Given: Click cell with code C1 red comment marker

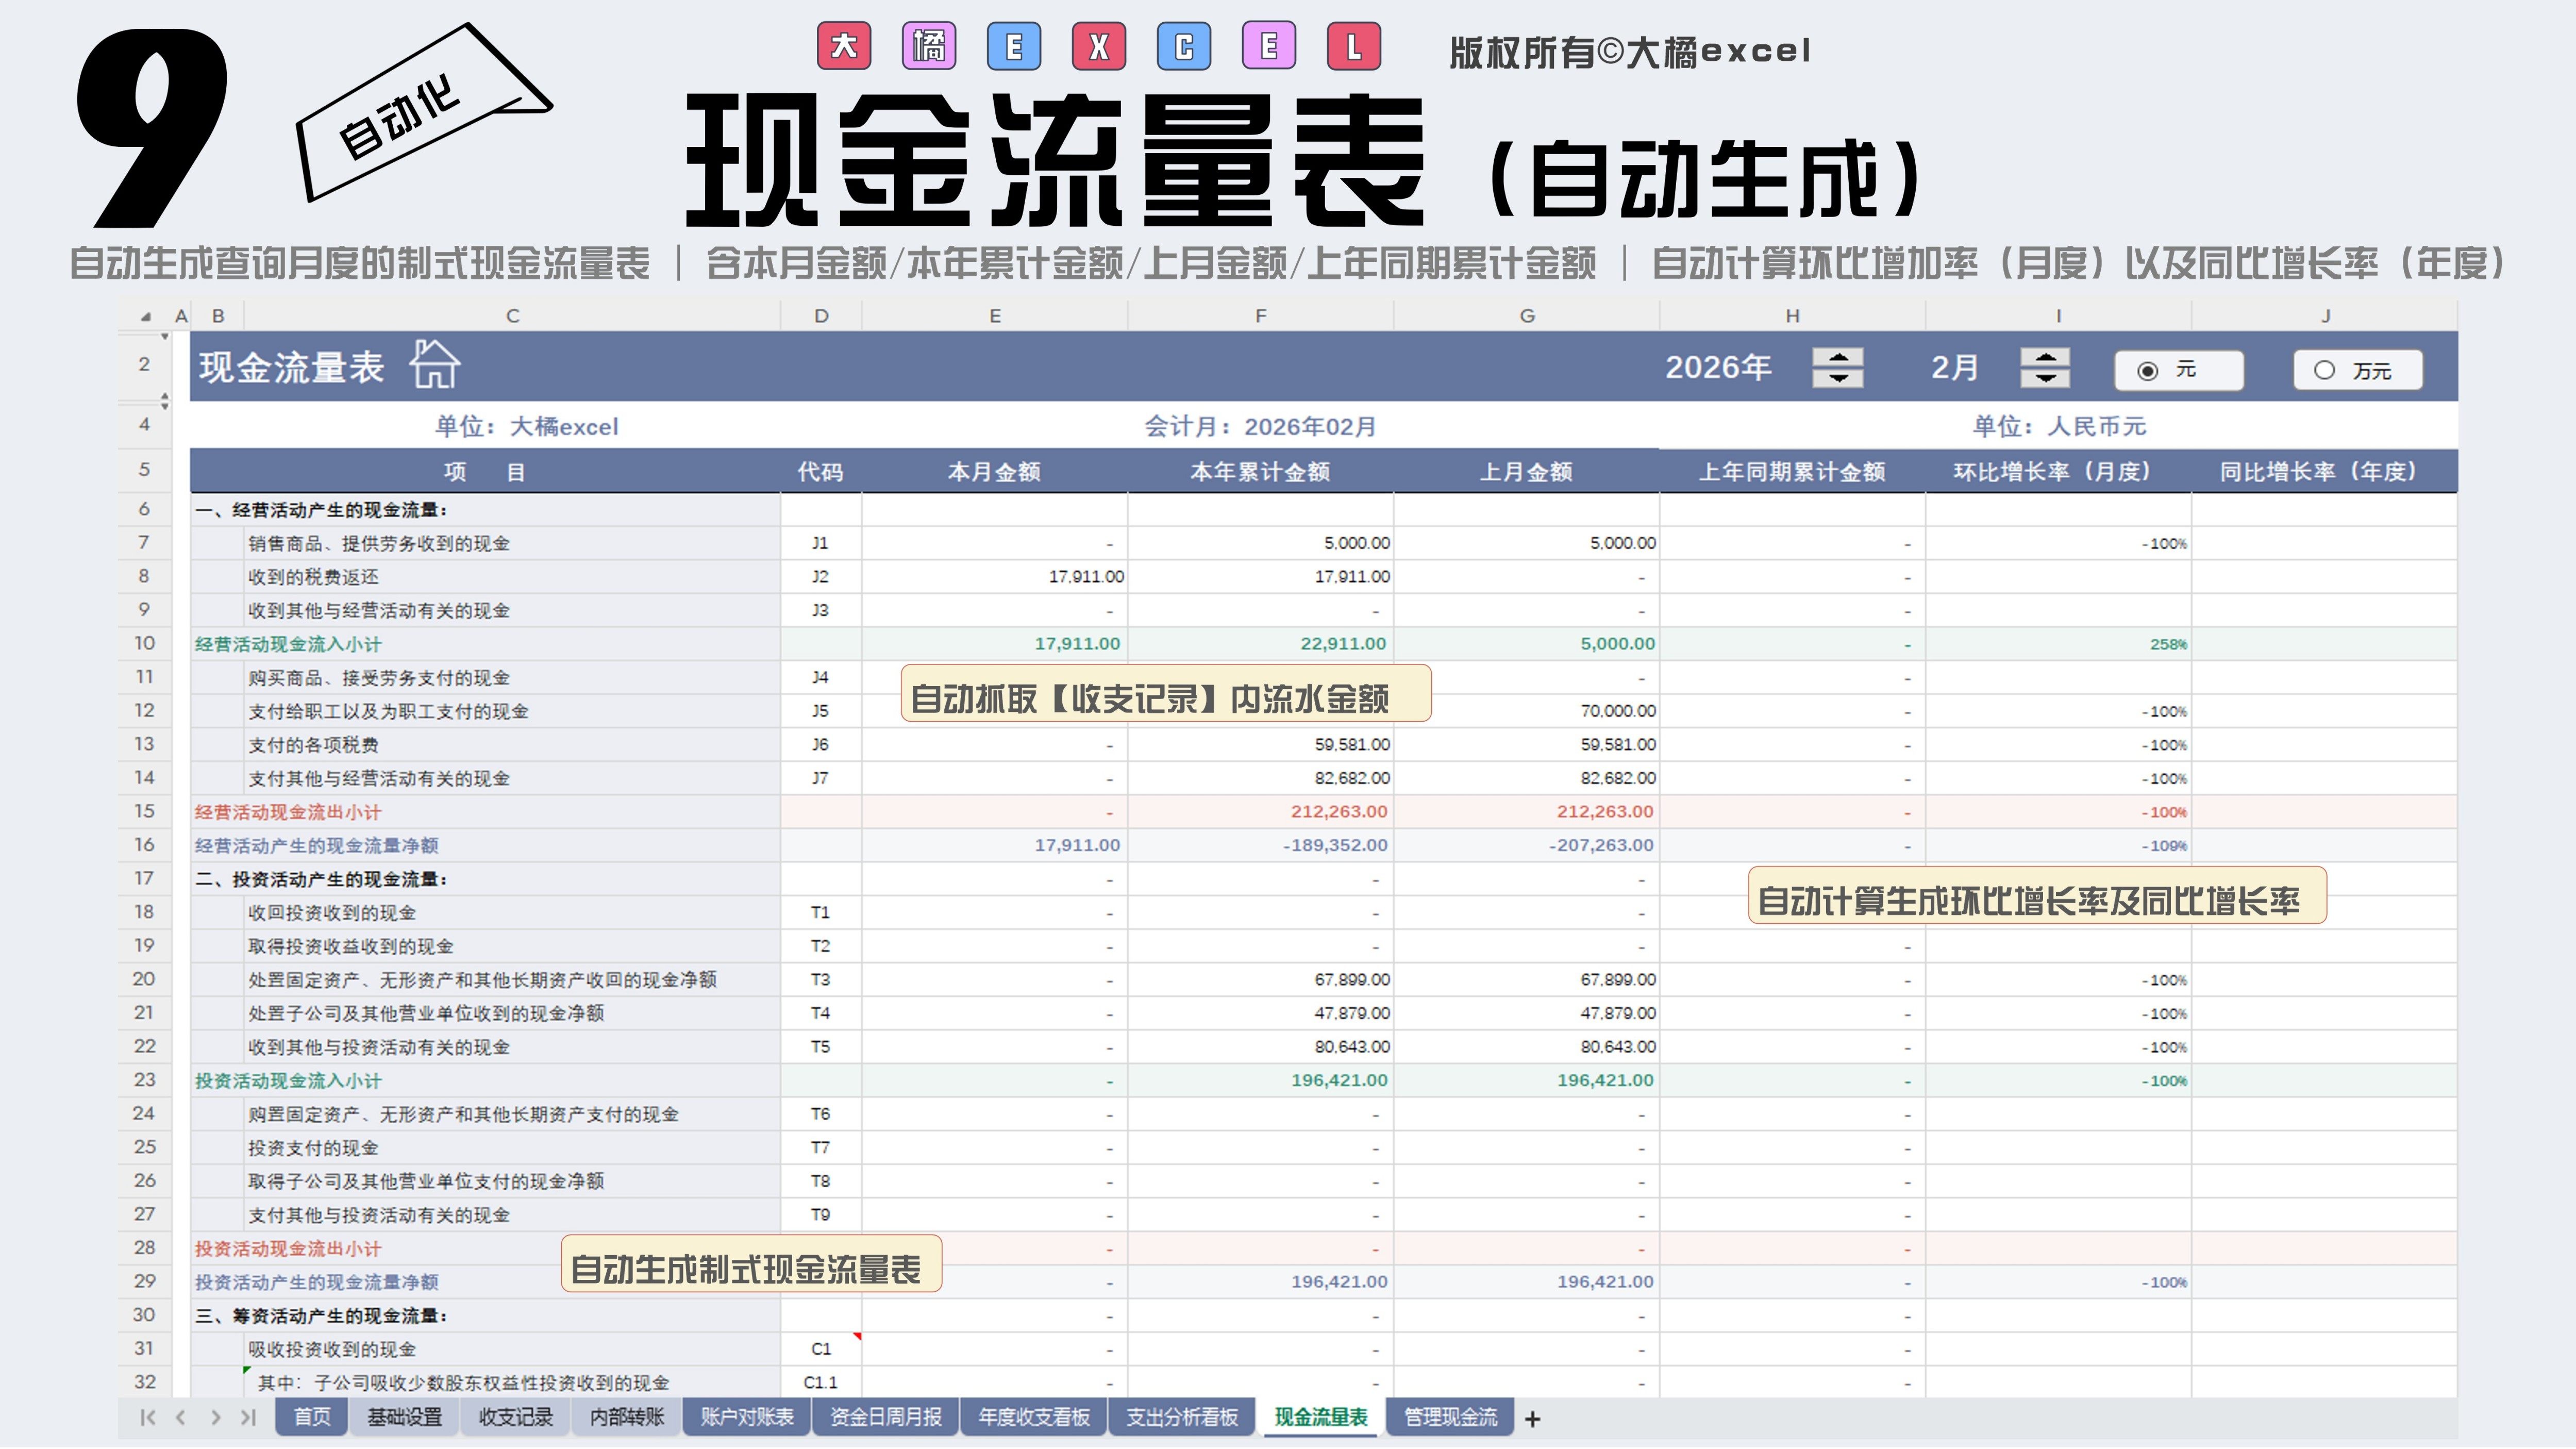Looking at the screenshot, I should click(x=821, y=1349).
